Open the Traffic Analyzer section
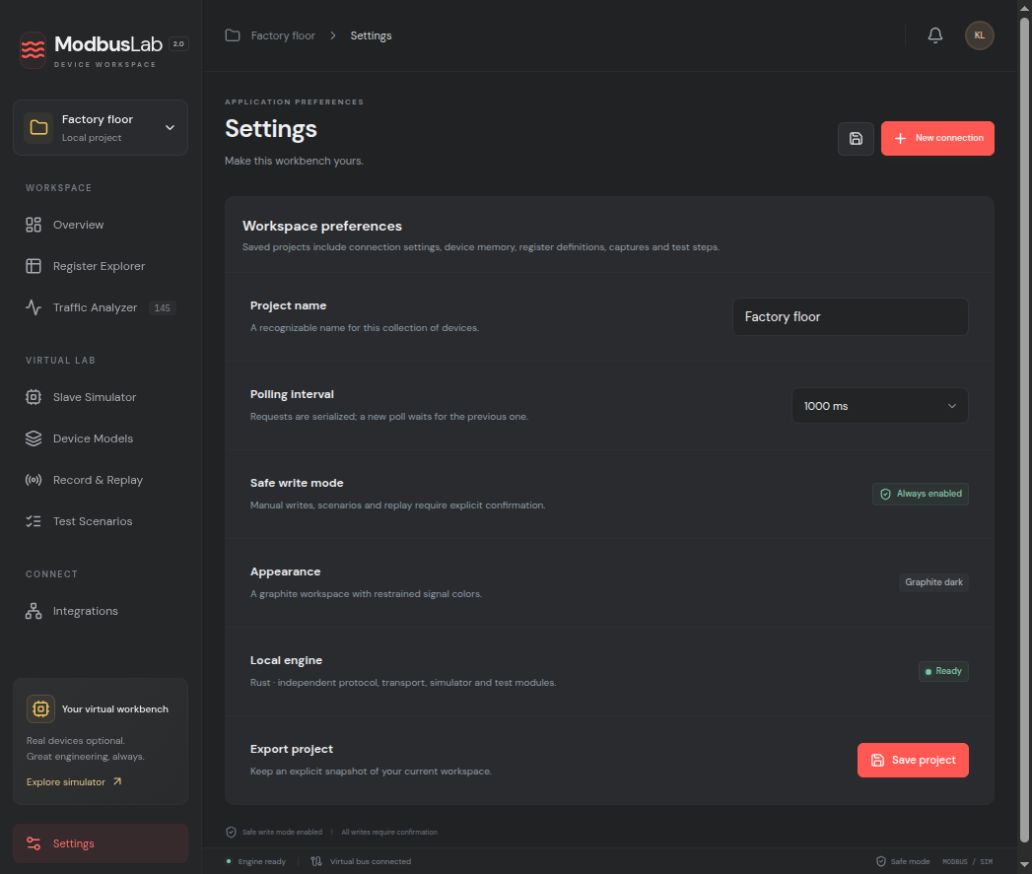1032x874 pixels. pos(100,307)
